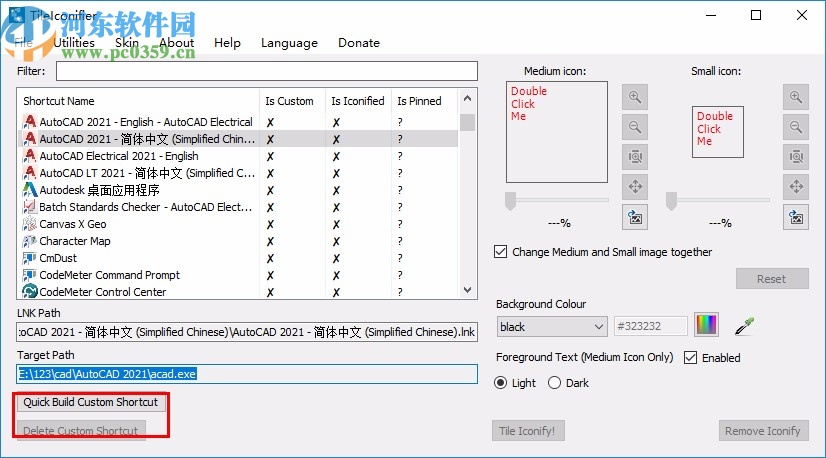Click the Reset button
This screenshot has height=458, width=826.
click(x=772, y=279)
